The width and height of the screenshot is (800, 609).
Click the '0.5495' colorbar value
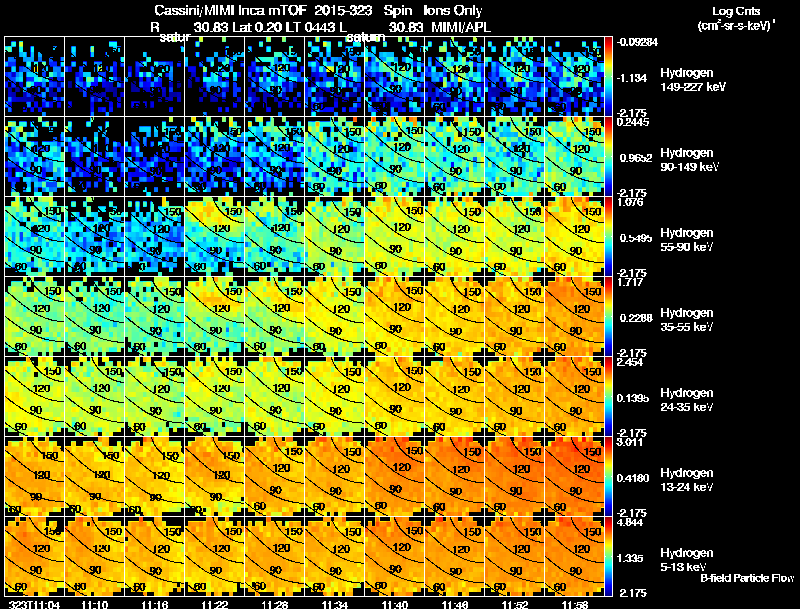(636, 238)
